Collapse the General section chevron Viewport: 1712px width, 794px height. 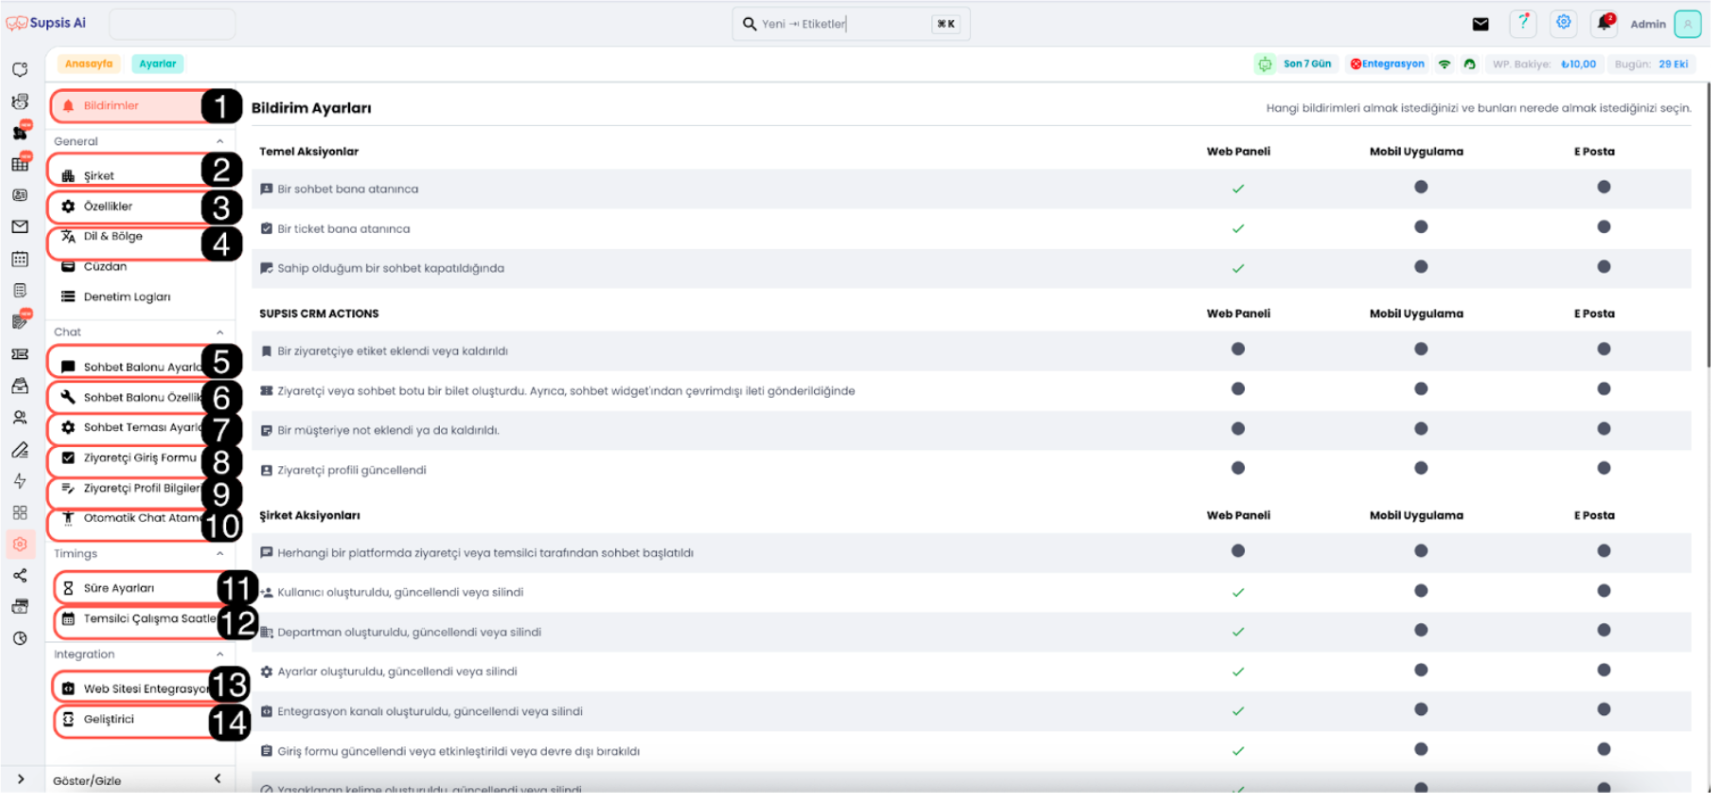click(x=220, y=141)
